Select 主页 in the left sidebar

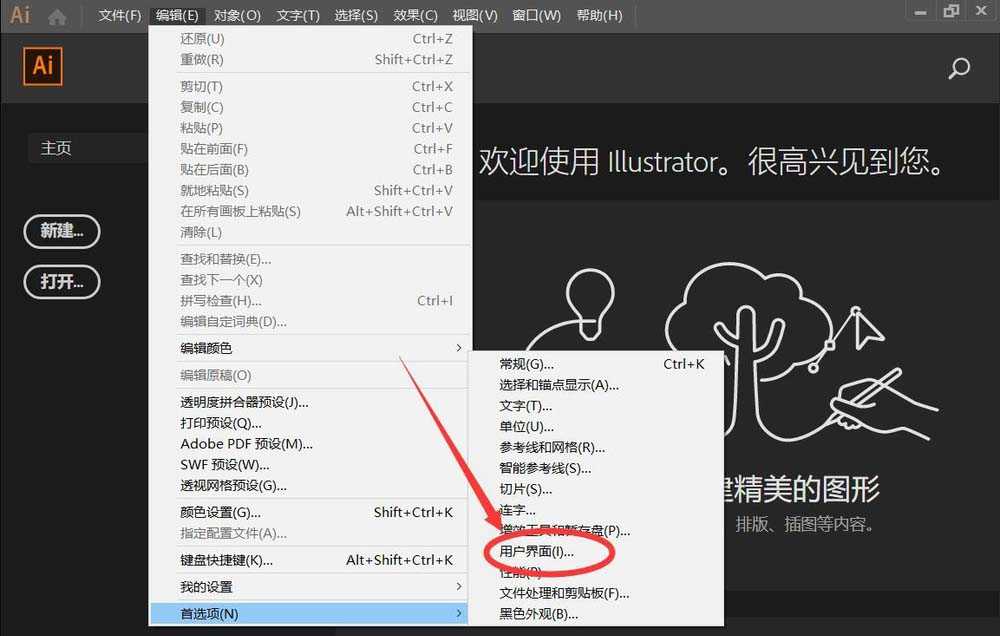[x=55, y=147]
